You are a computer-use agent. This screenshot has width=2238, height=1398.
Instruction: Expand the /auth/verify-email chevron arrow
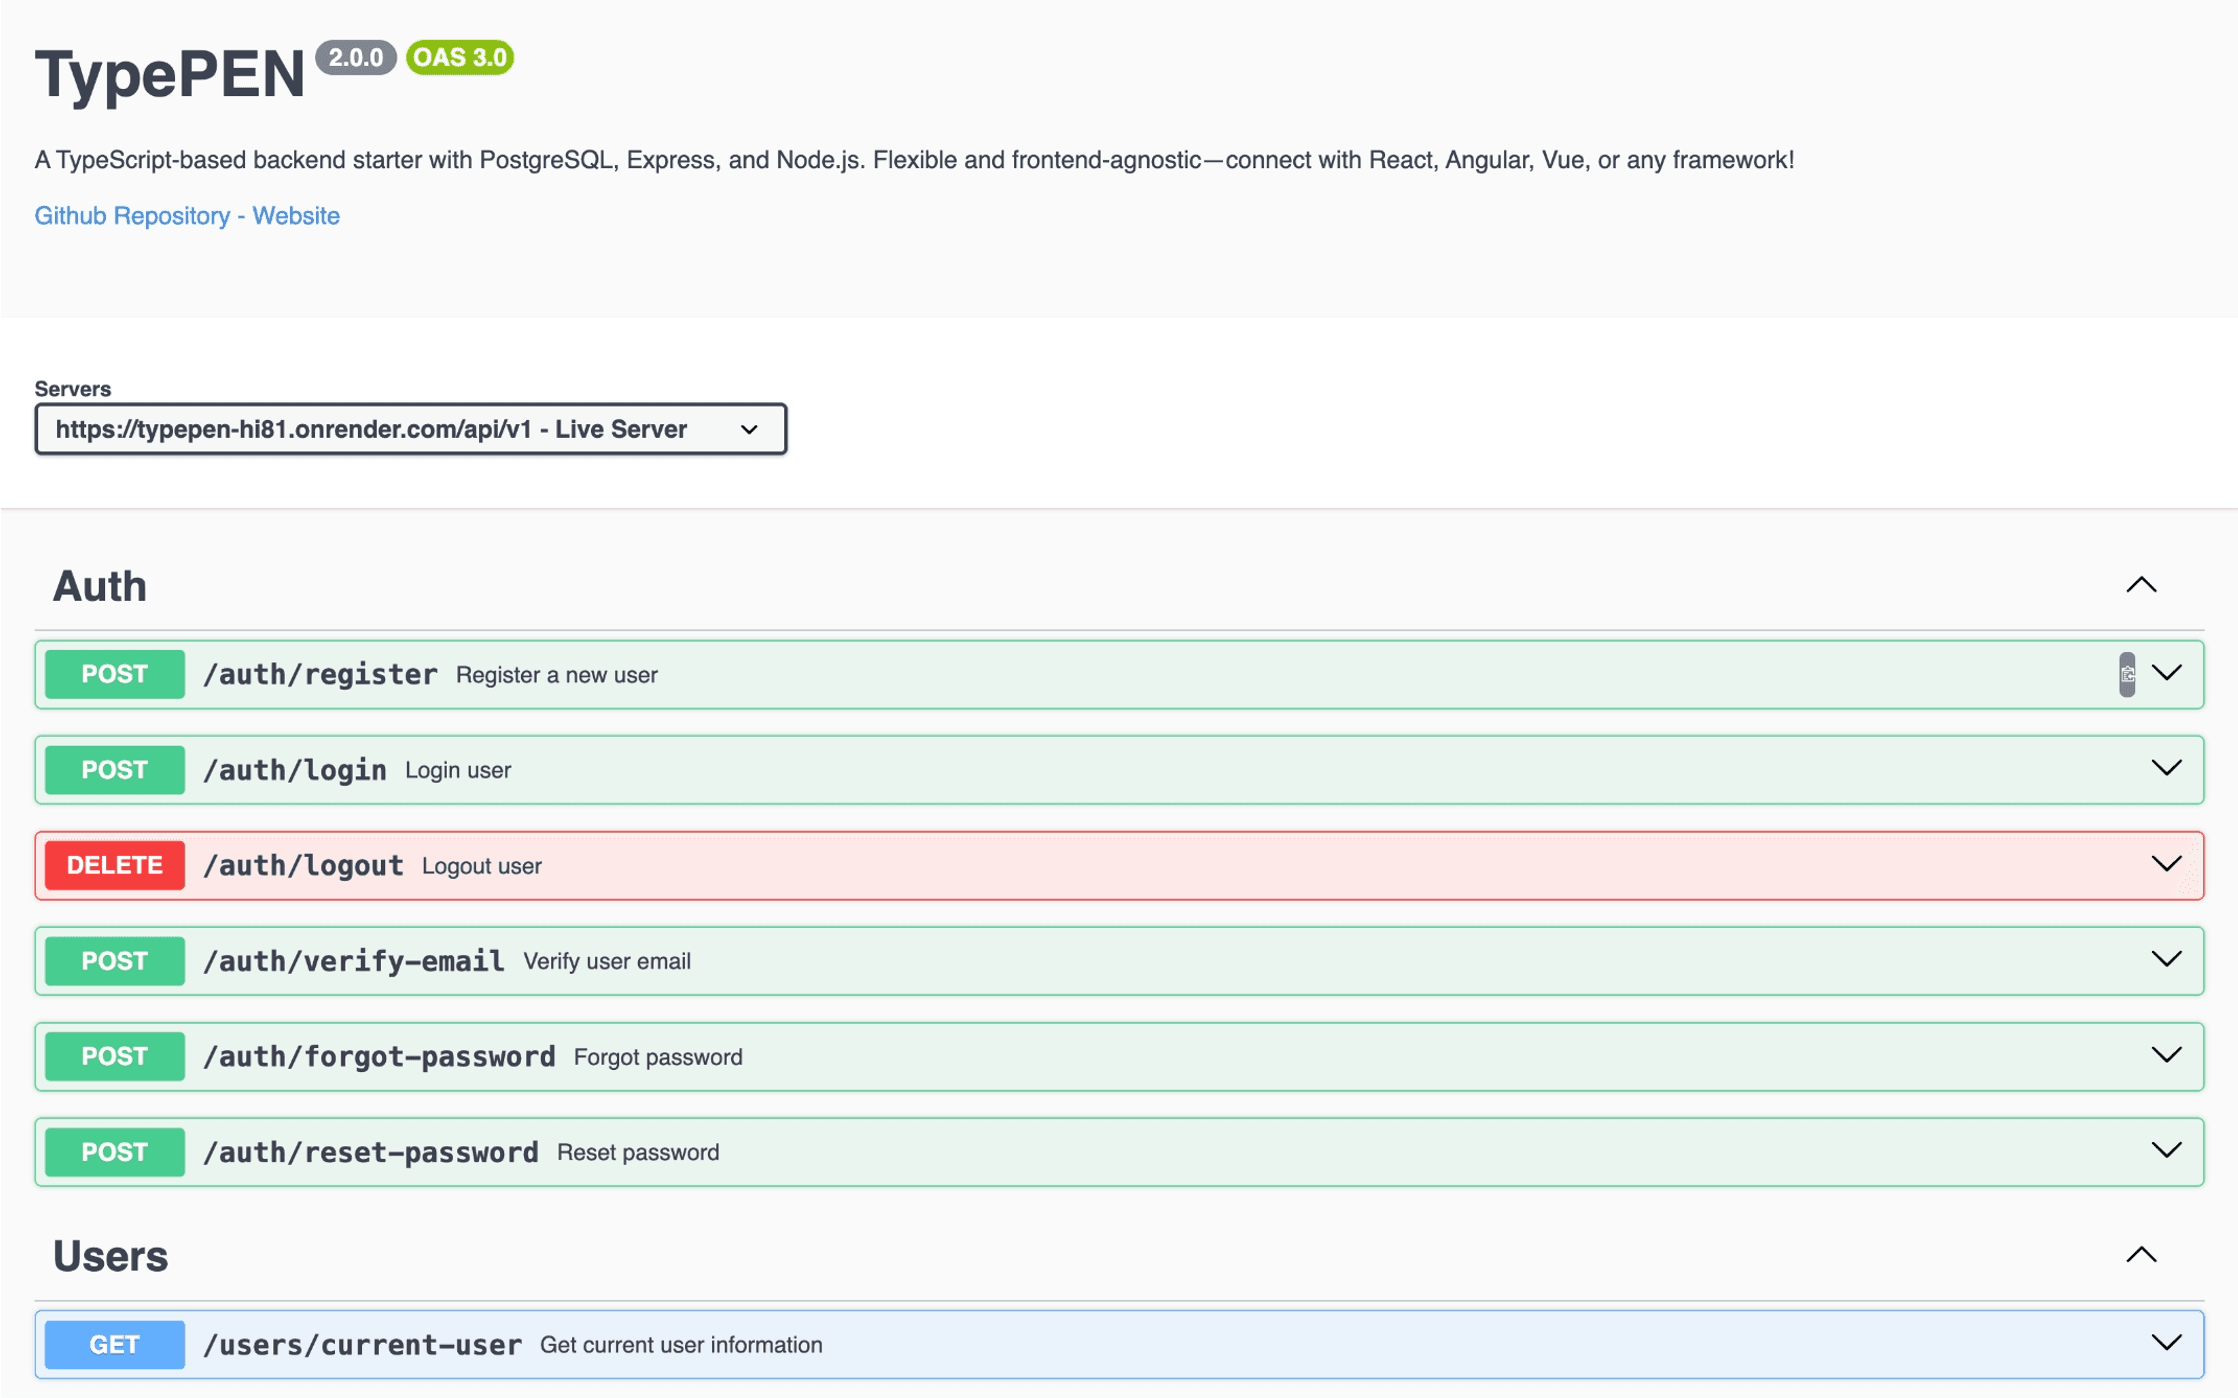[x=2166, y=959]
